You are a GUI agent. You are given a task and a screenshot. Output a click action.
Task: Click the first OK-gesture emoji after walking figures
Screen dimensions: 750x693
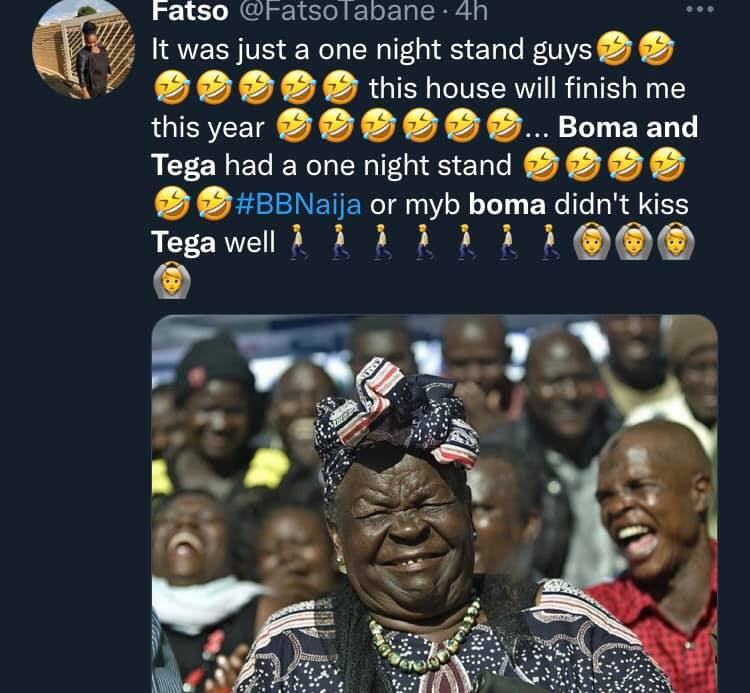pos(592,242)
